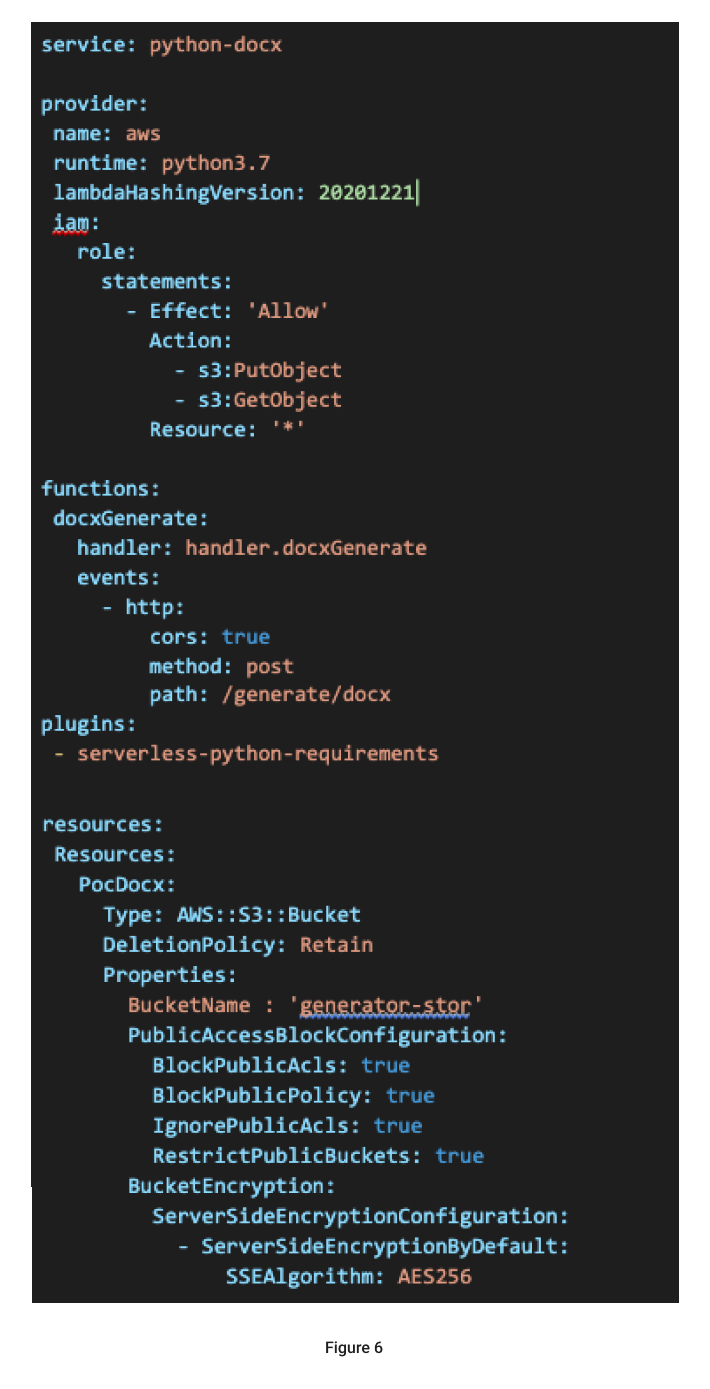Click the red-underlined "iam" key
This screenshot has width=710, height=1389.
coord(70,223)
